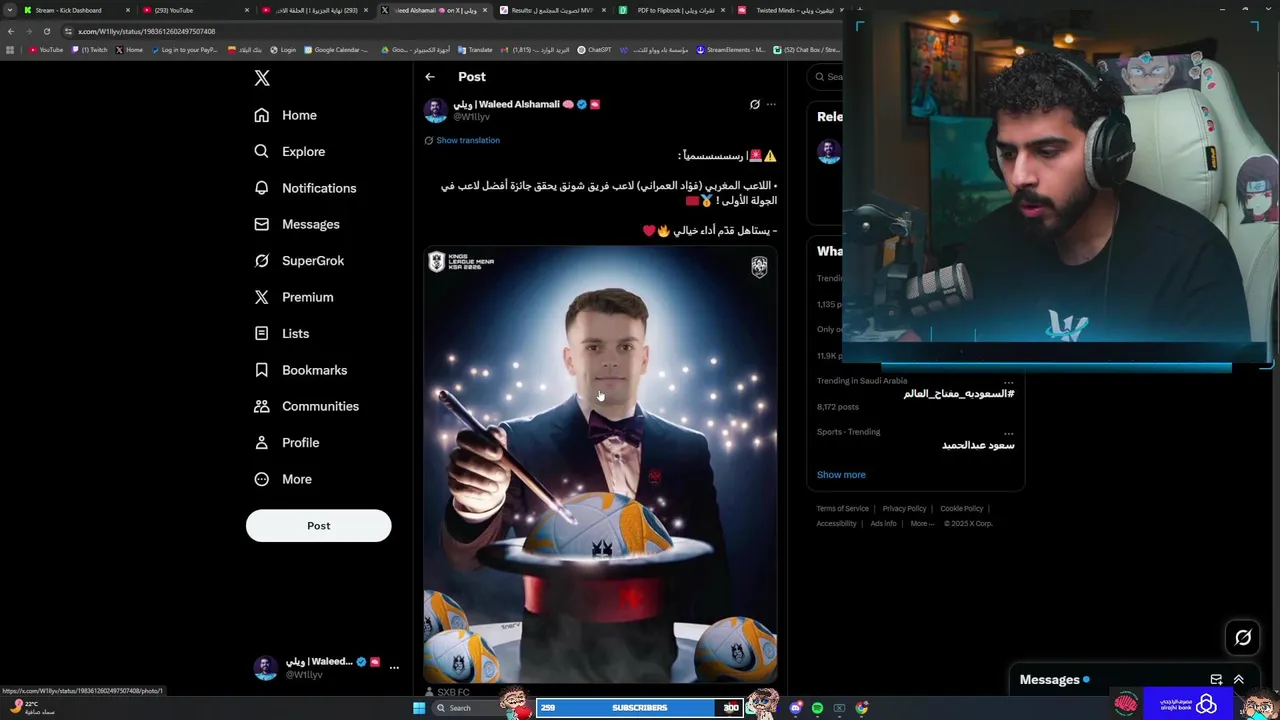Open the post's three-dot options menu
1280x720 pixels.
[771, 104]
